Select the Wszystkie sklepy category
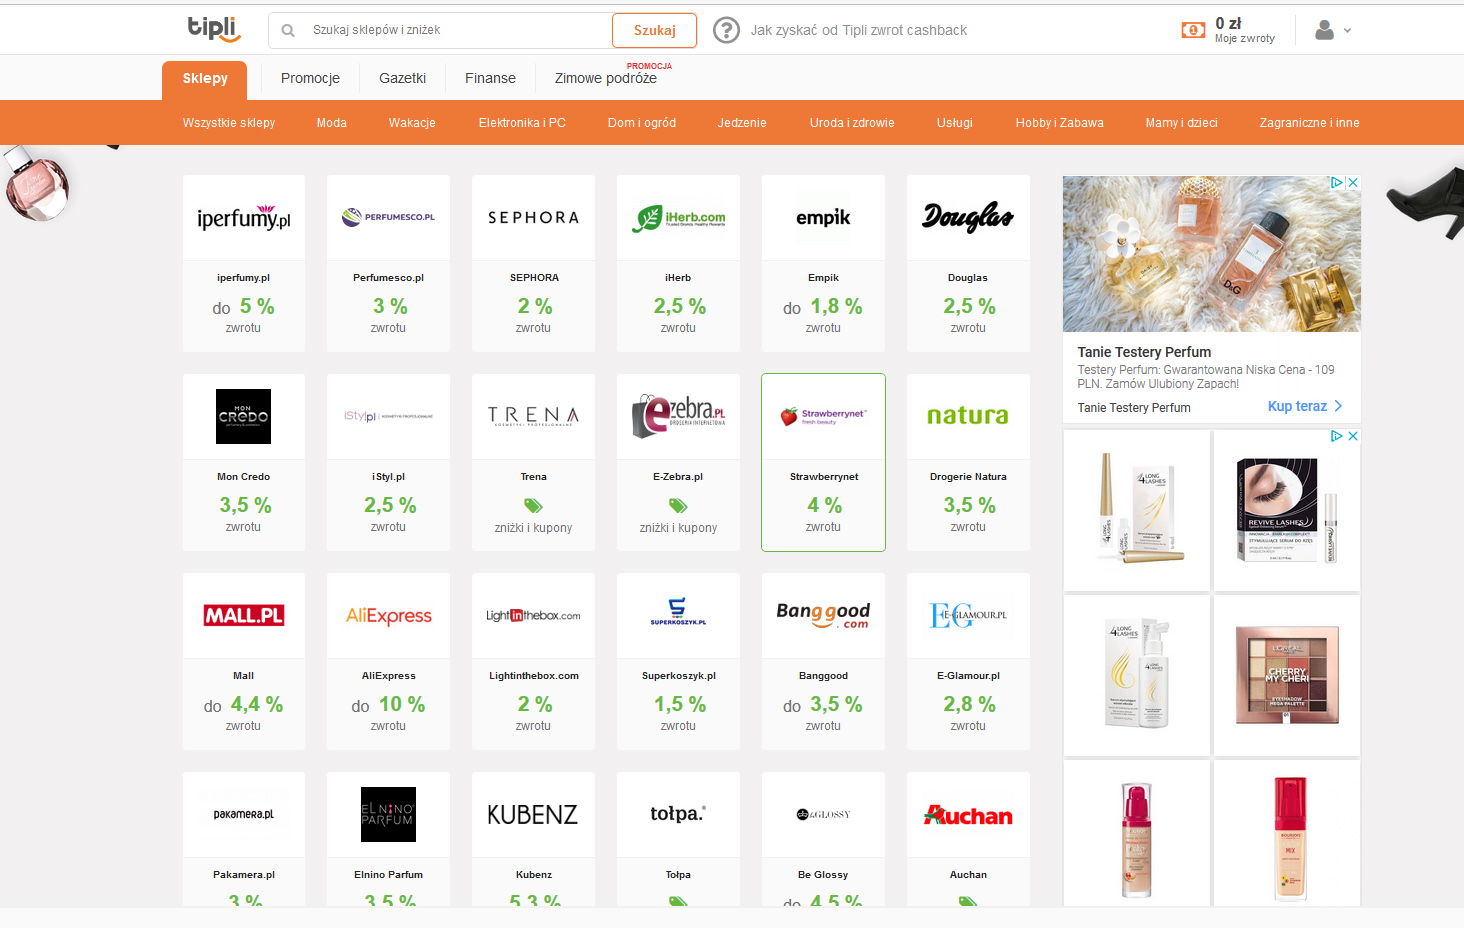 pyautogui.click(x=229, y=123)
